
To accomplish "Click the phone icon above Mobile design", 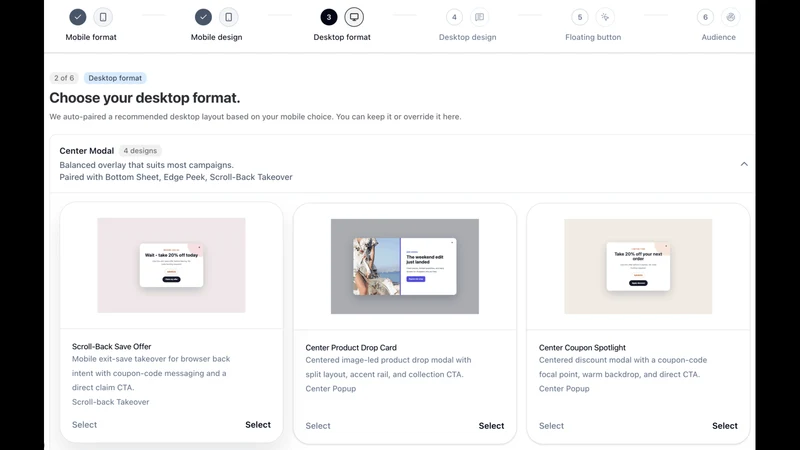I will (229, 17).
